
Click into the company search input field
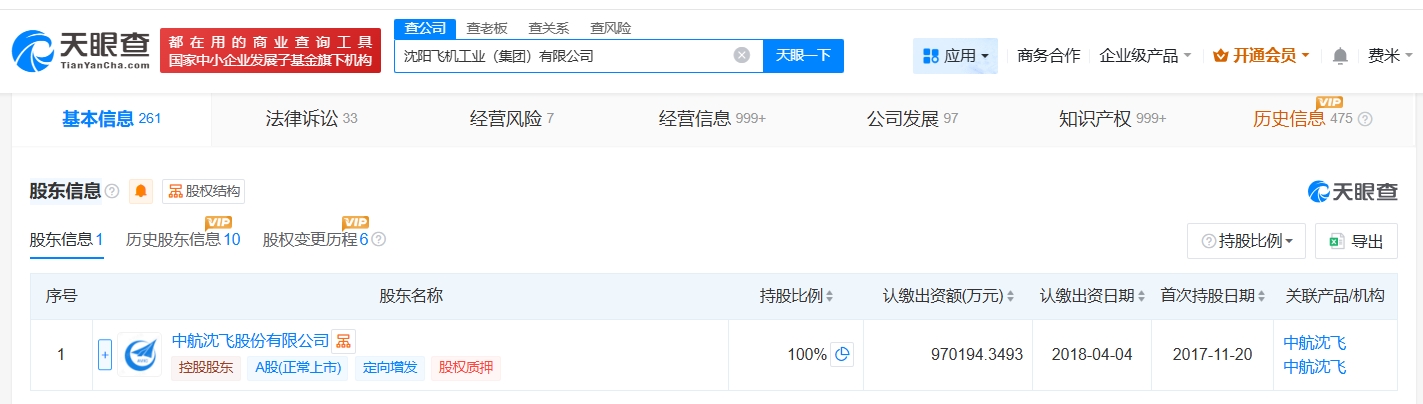click(x=560, y=56)
